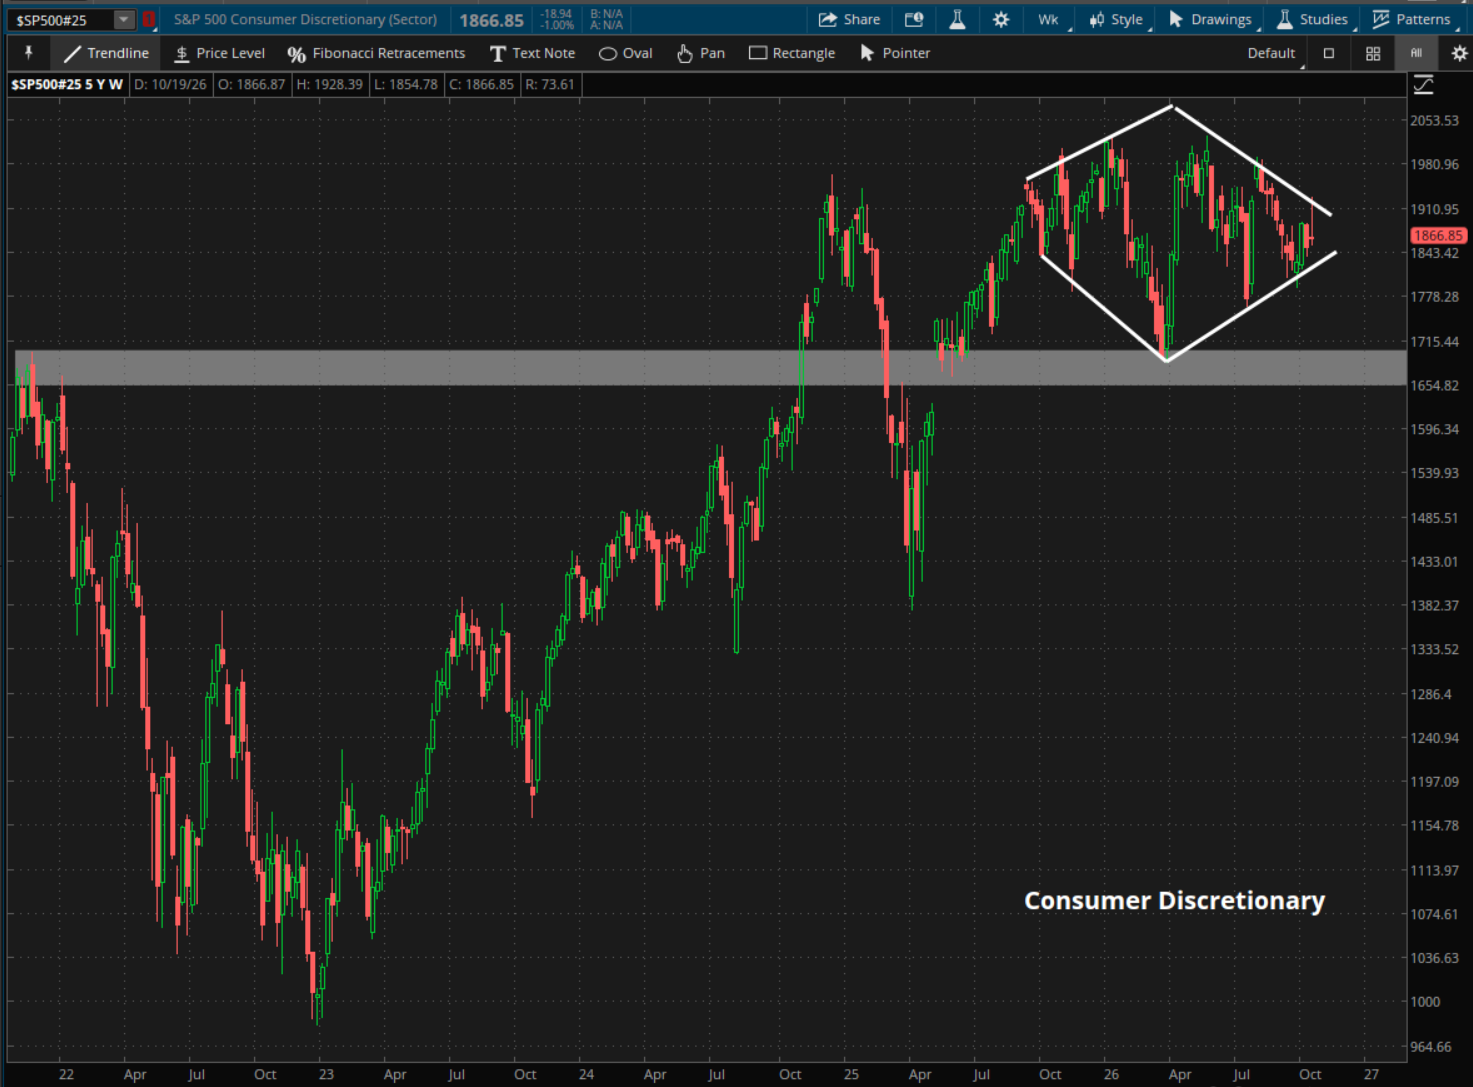Toggle the All drawings button
Image resolution: width=1473 pixels, height=1087 pixels.
[x=1416, y=53]
